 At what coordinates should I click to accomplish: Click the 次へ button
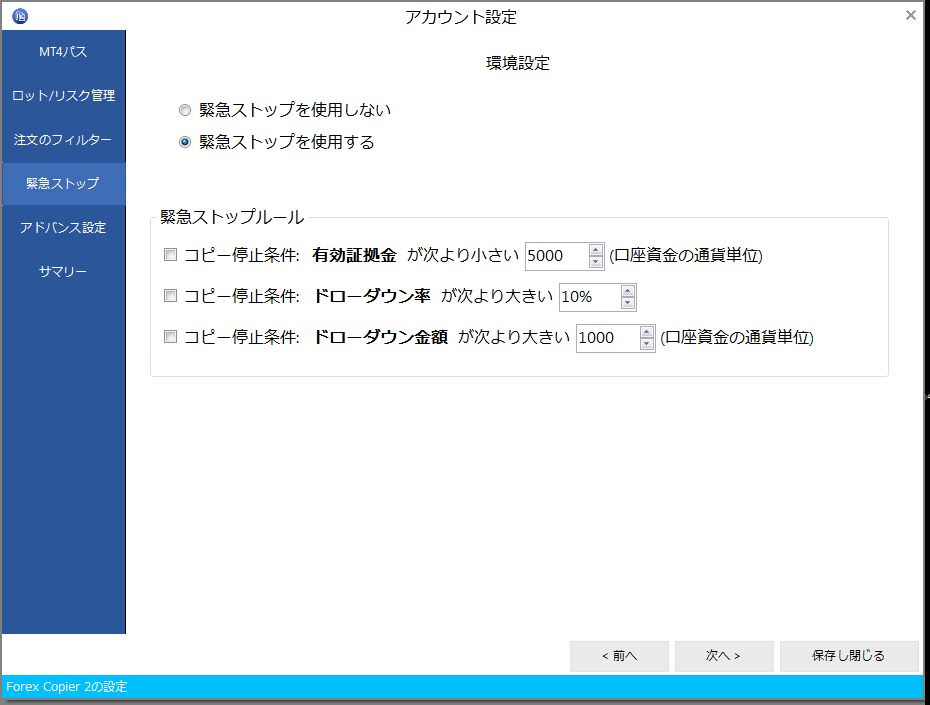[x=723, y=656]
